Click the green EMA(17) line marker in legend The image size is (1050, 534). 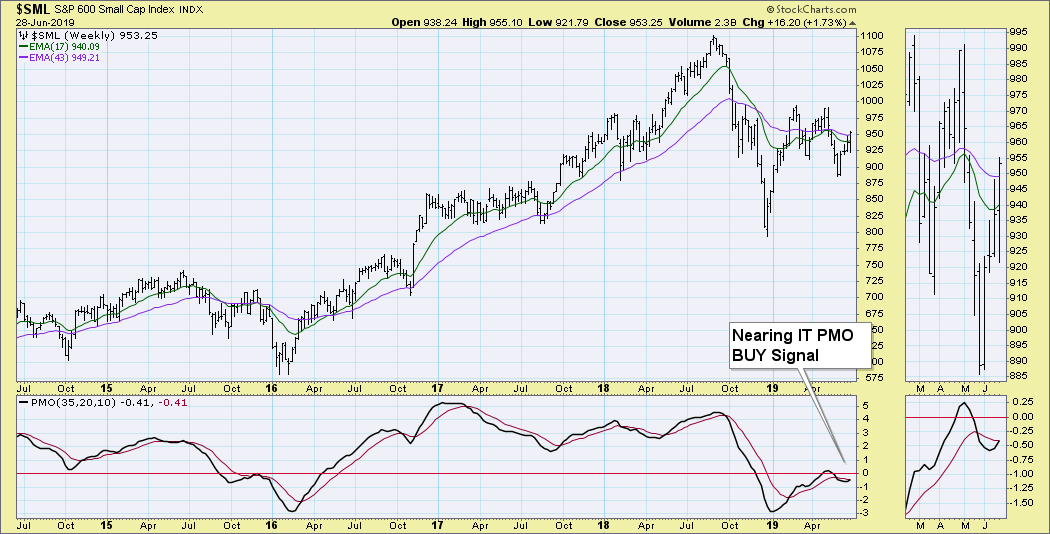[x=23, y=47]
